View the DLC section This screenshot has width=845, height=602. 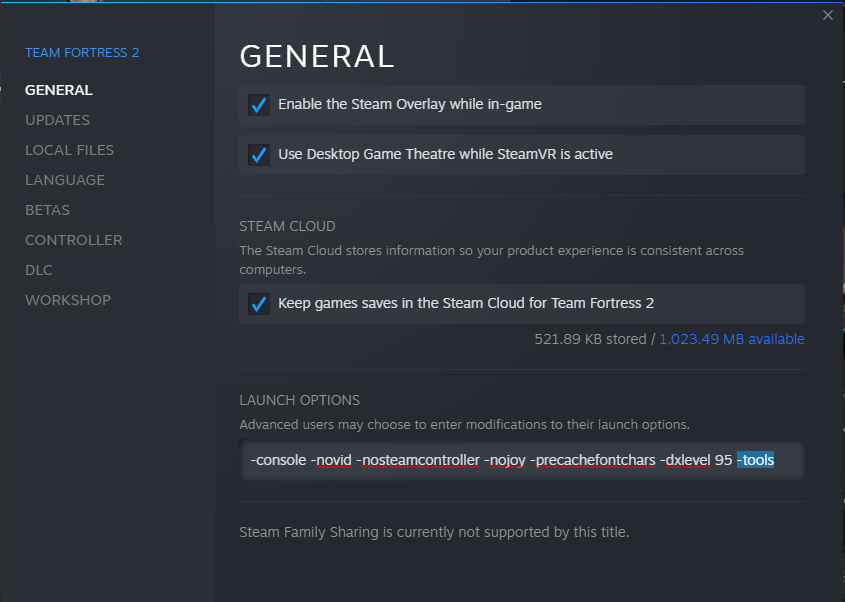(38, 270)
